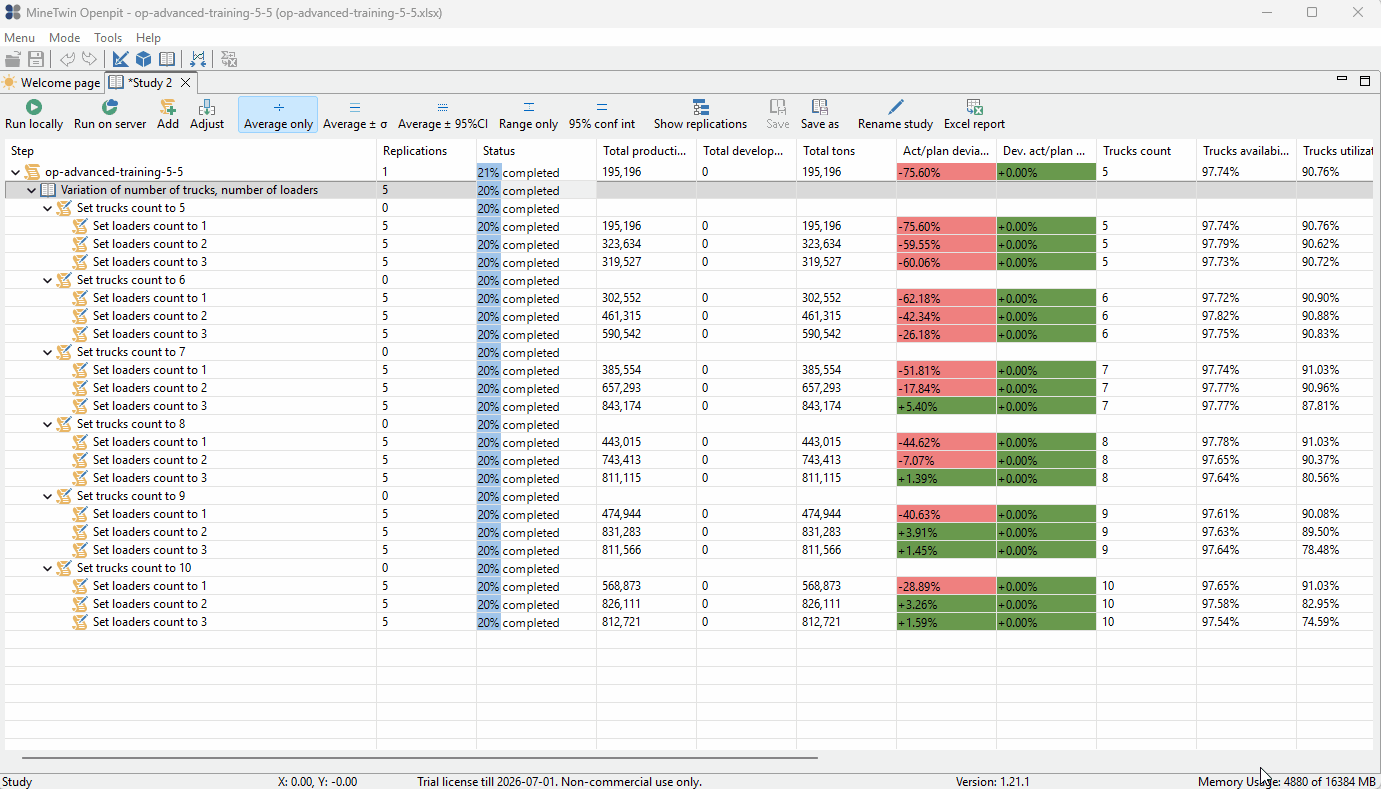
Task: Select Set loaders count to 2 under trucks count 9
Action: click(150, 532)
